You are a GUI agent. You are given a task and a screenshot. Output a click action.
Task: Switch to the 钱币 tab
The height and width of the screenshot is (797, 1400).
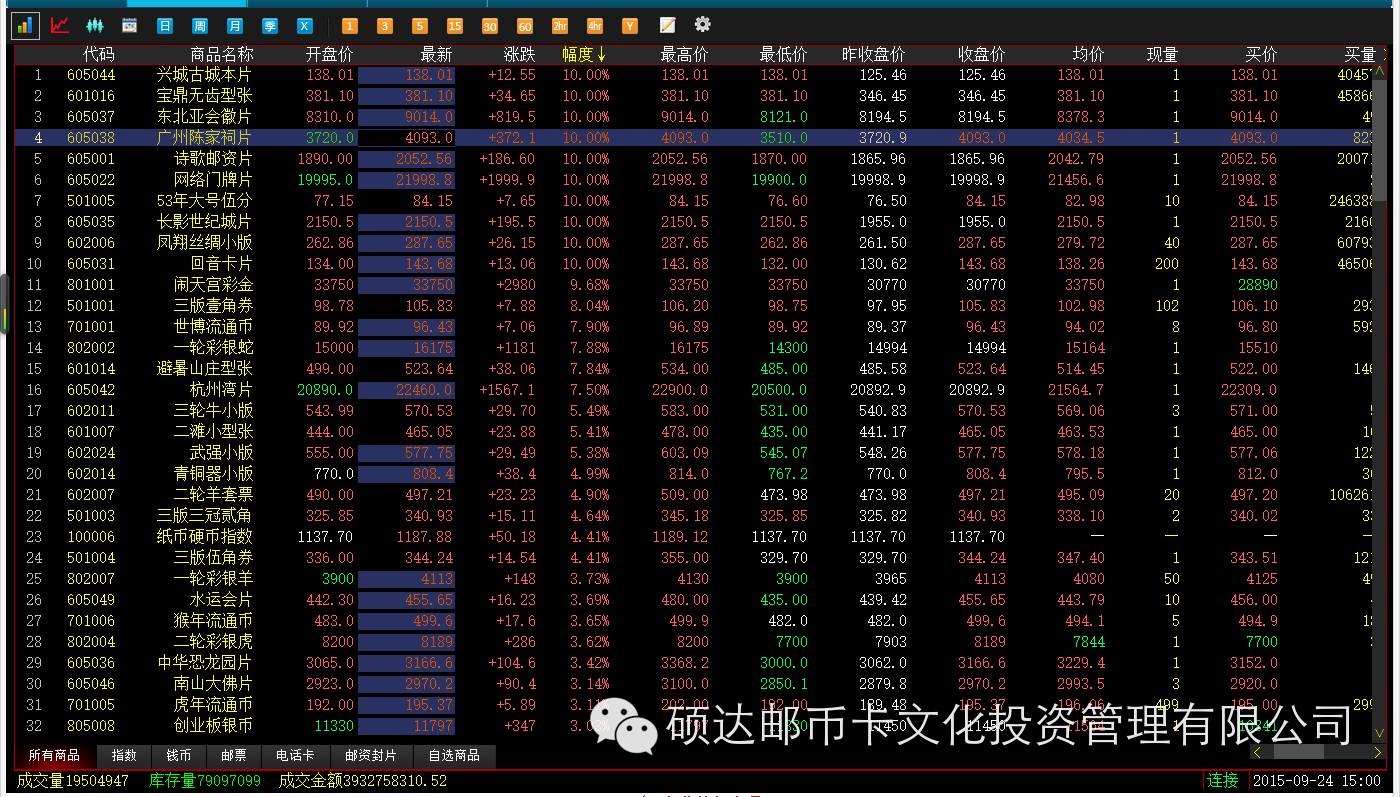[179, 756]
